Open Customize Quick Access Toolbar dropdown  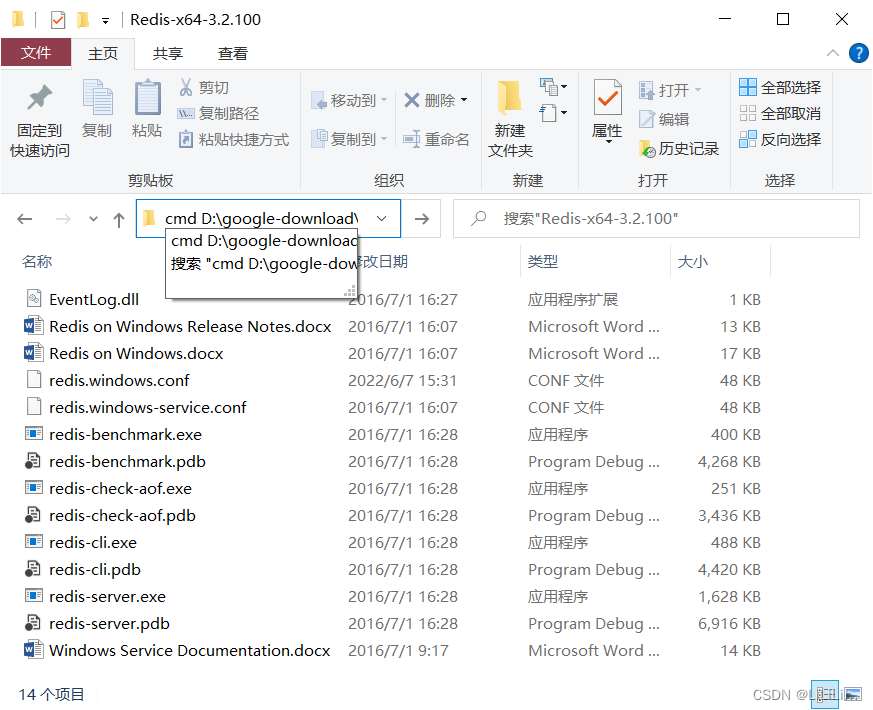105,21
